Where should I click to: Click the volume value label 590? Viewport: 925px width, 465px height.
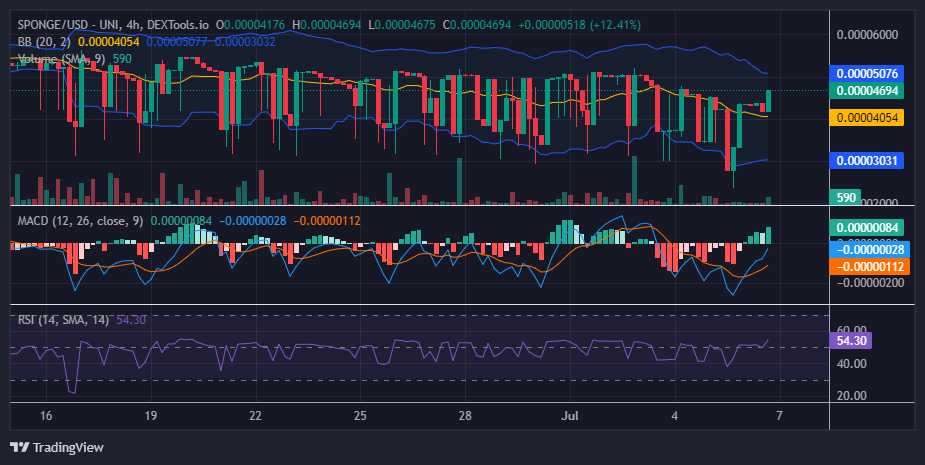[845, 197]
